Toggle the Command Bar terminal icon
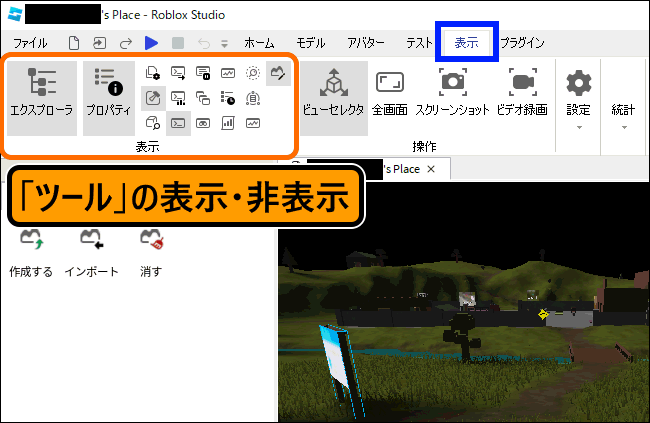 pos(178,123)
